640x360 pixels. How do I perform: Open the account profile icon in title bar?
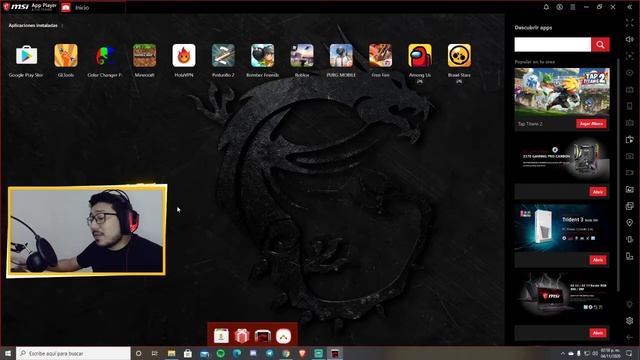click(x=560, y=7)
